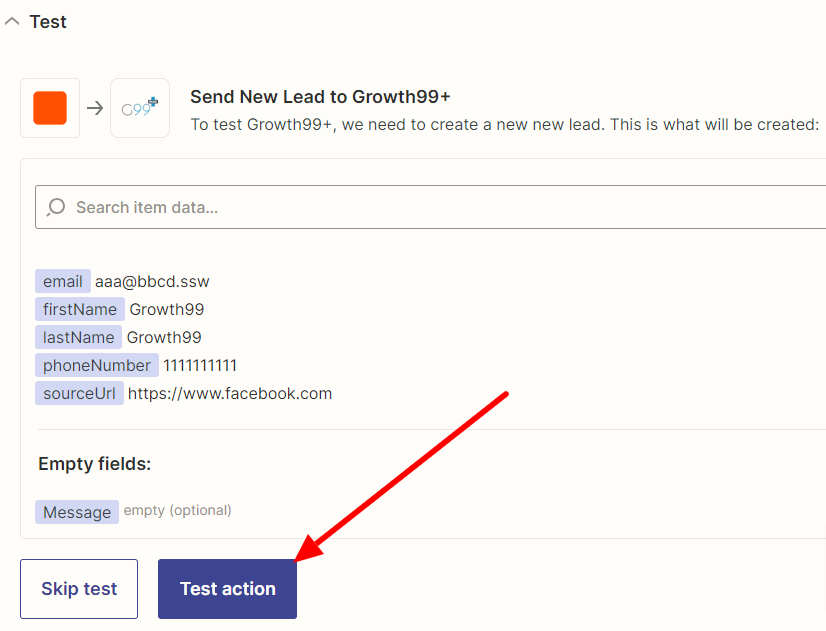Click the 1111111111 phone number value
The height and width of the screenshot is (631, 826).
[x=200, y=365]
